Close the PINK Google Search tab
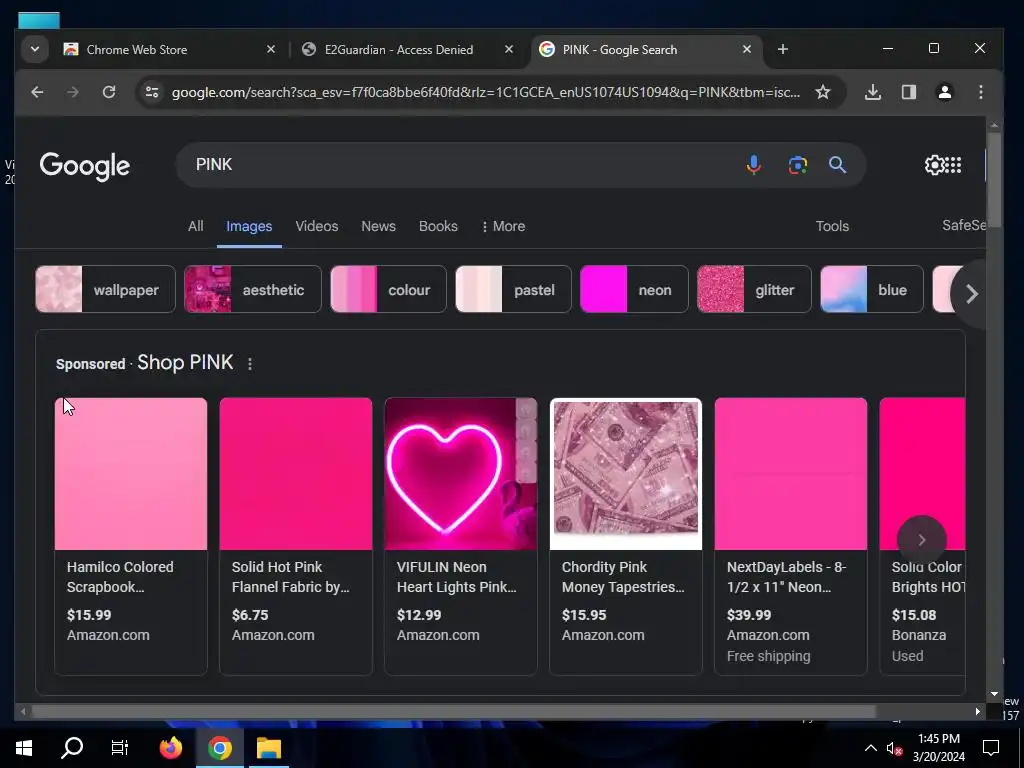Viewport: 1024px width, 768px height. (747, 49)
